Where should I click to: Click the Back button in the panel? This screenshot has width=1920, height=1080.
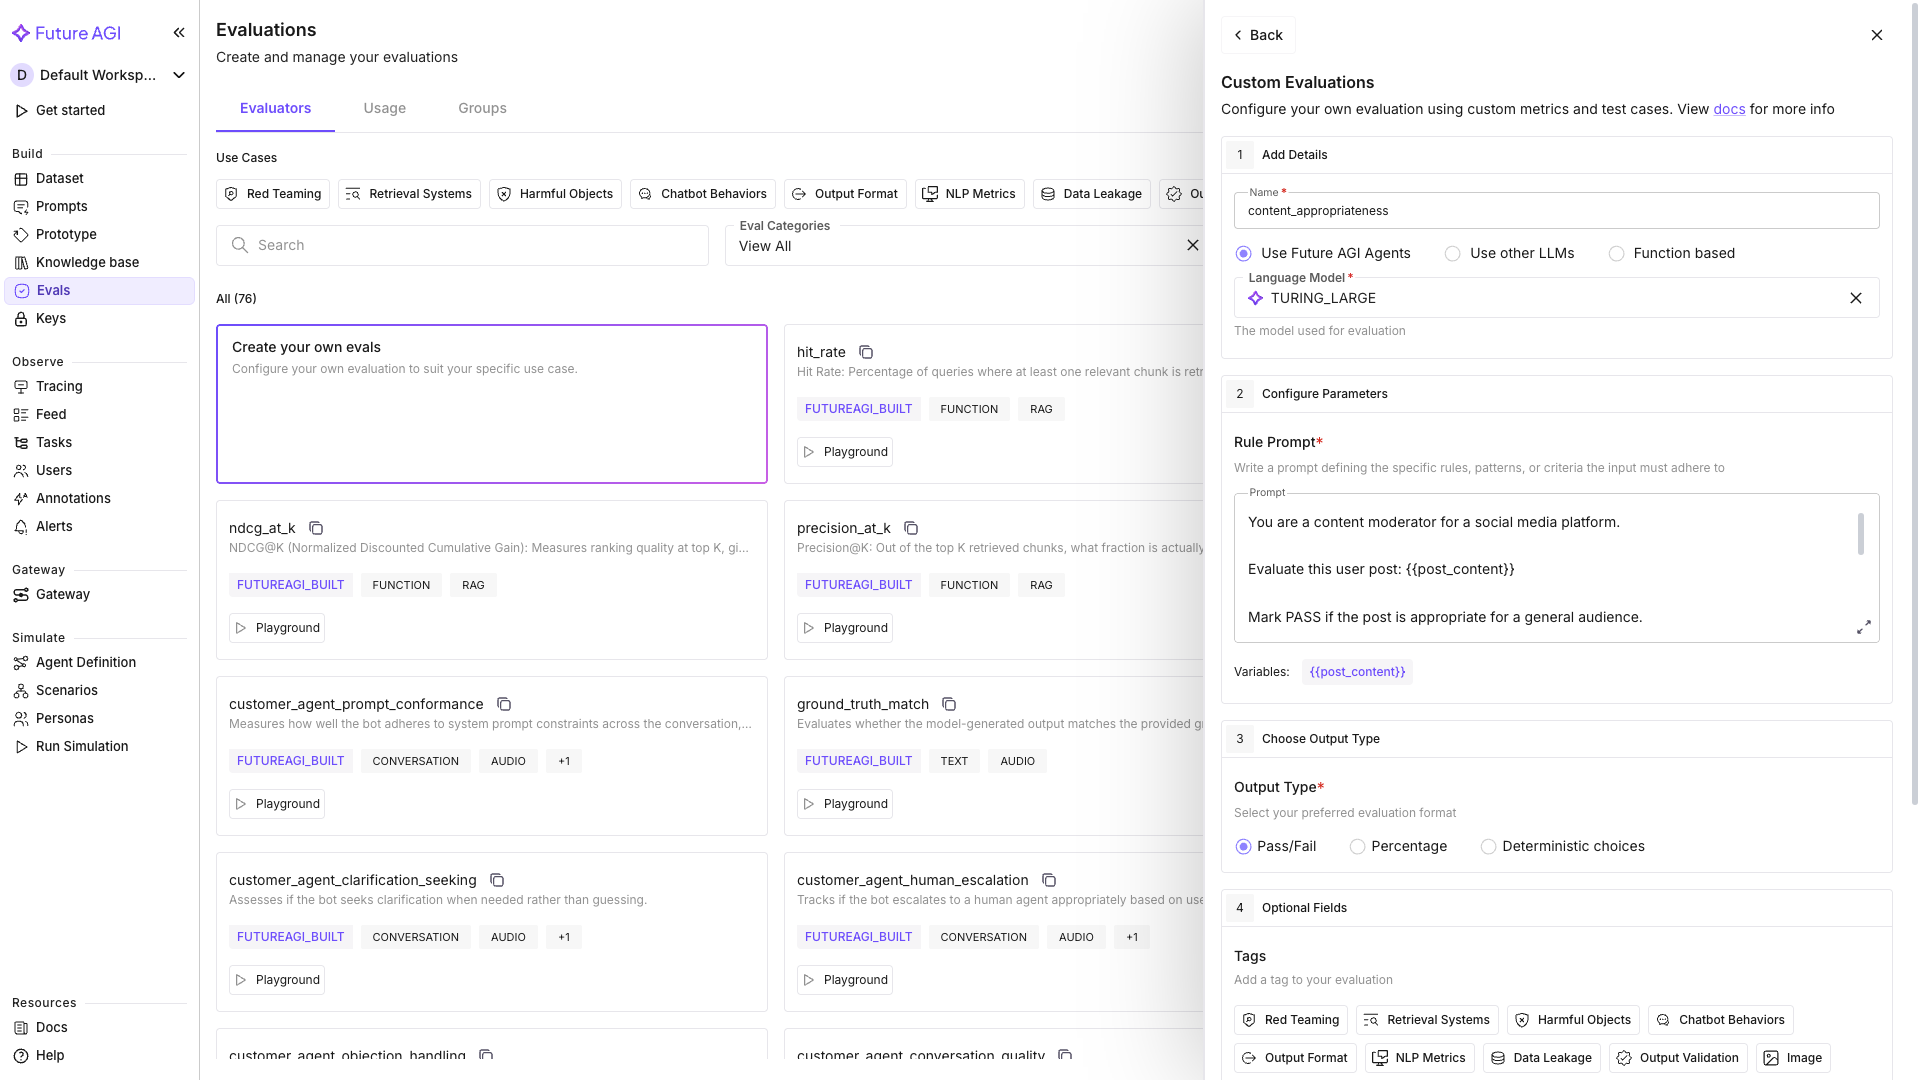tap(1257, 35)
